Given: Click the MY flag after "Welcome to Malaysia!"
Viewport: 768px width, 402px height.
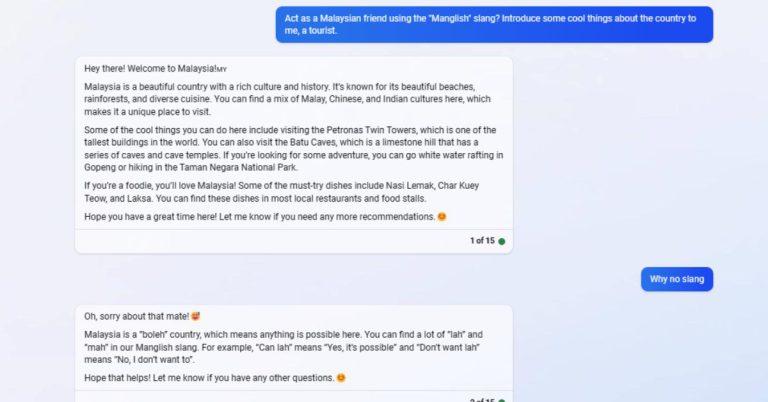Looking at the screenshot, I should click(x=221, y=70).
